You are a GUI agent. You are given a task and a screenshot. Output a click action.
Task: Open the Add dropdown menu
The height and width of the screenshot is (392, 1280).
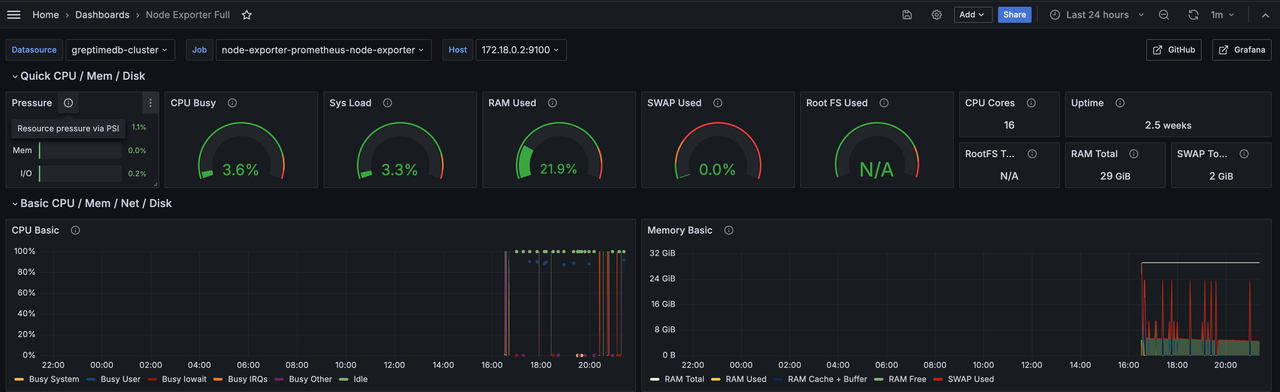(972, 15)
